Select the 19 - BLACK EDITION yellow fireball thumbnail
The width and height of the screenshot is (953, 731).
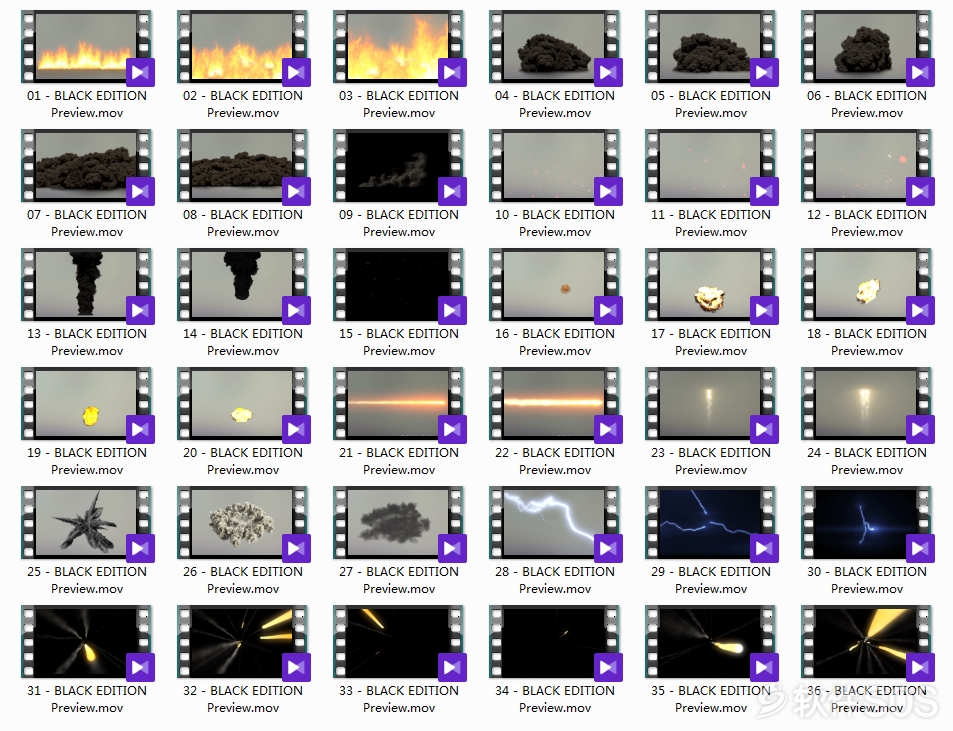86,403
